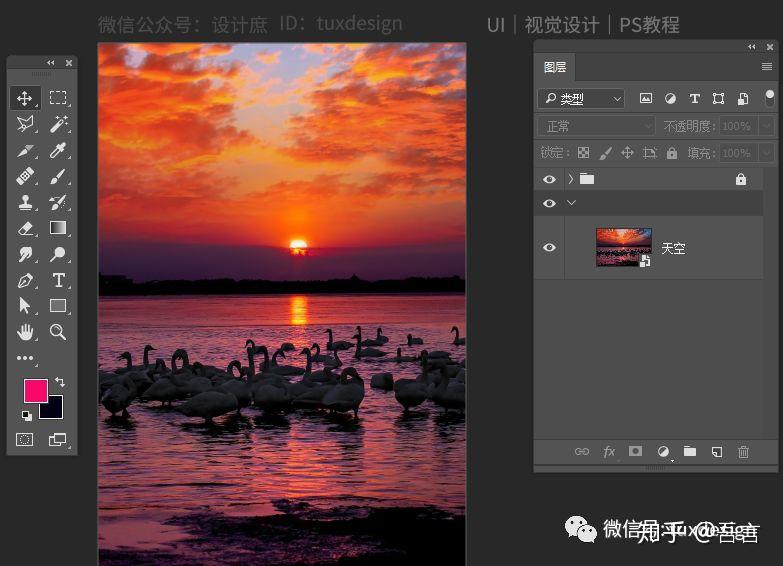Select the Dodge tool
This screenshot has width=783, height=566.
pos(58,254)
